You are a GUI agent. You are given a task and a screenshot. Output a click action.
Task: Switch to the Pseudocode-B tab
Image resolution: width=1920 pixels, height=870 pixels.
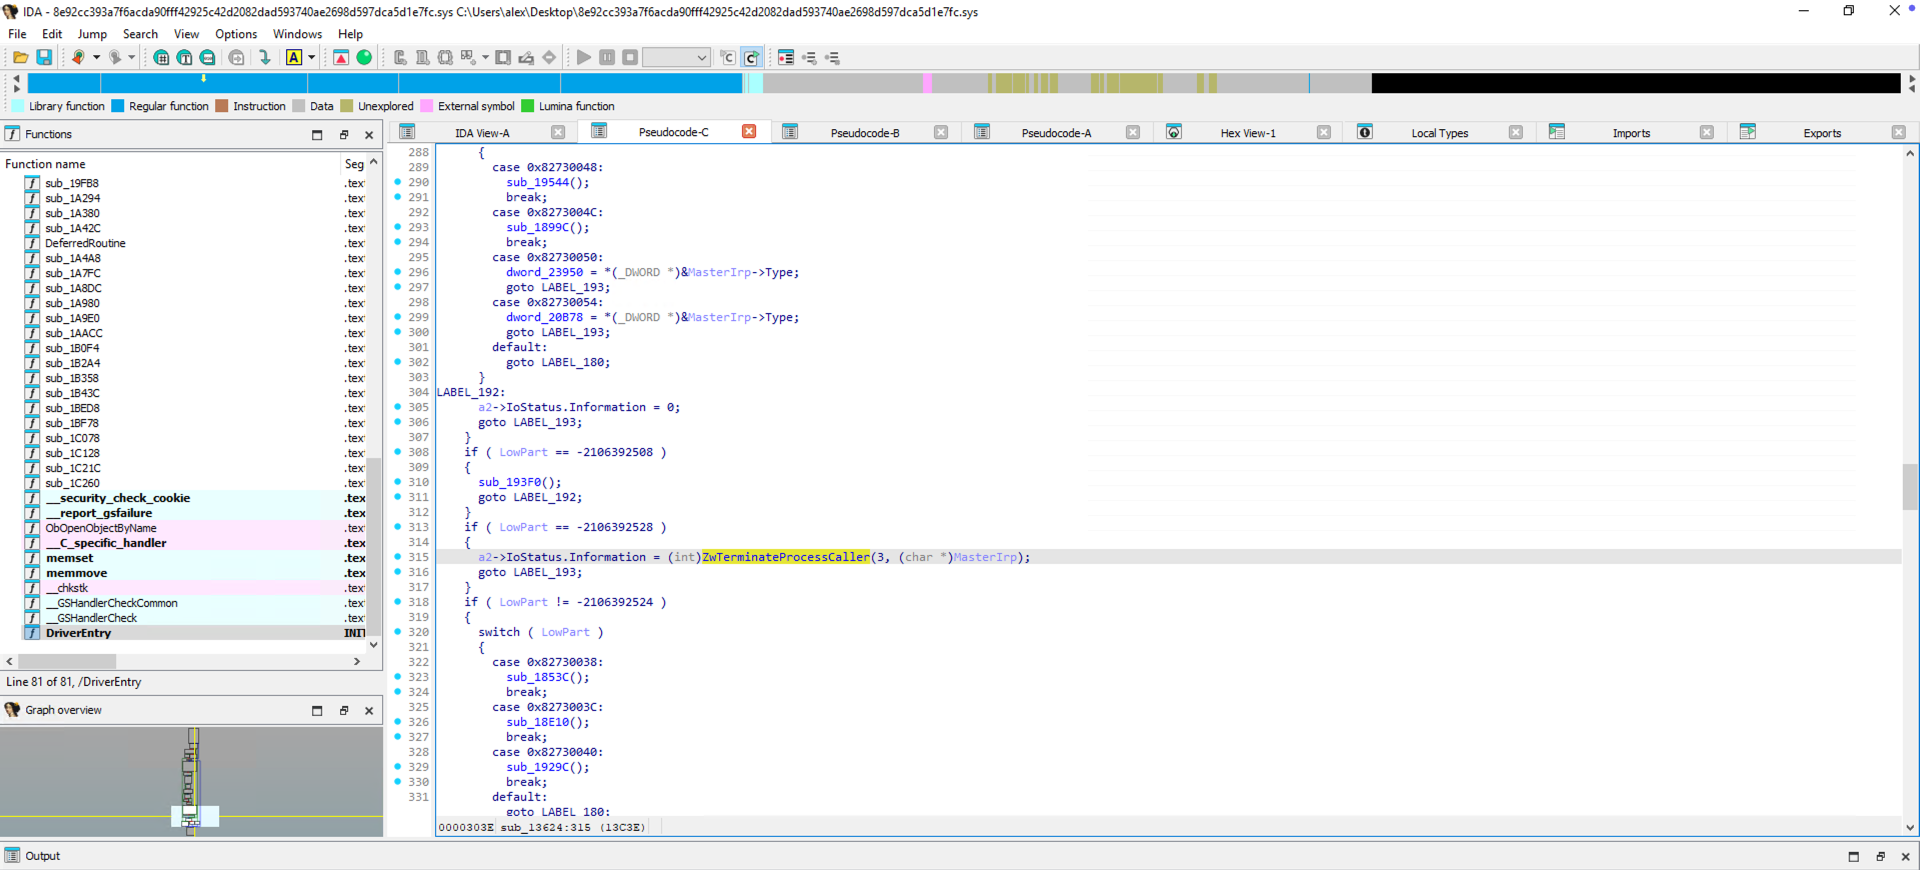point(865,133)
